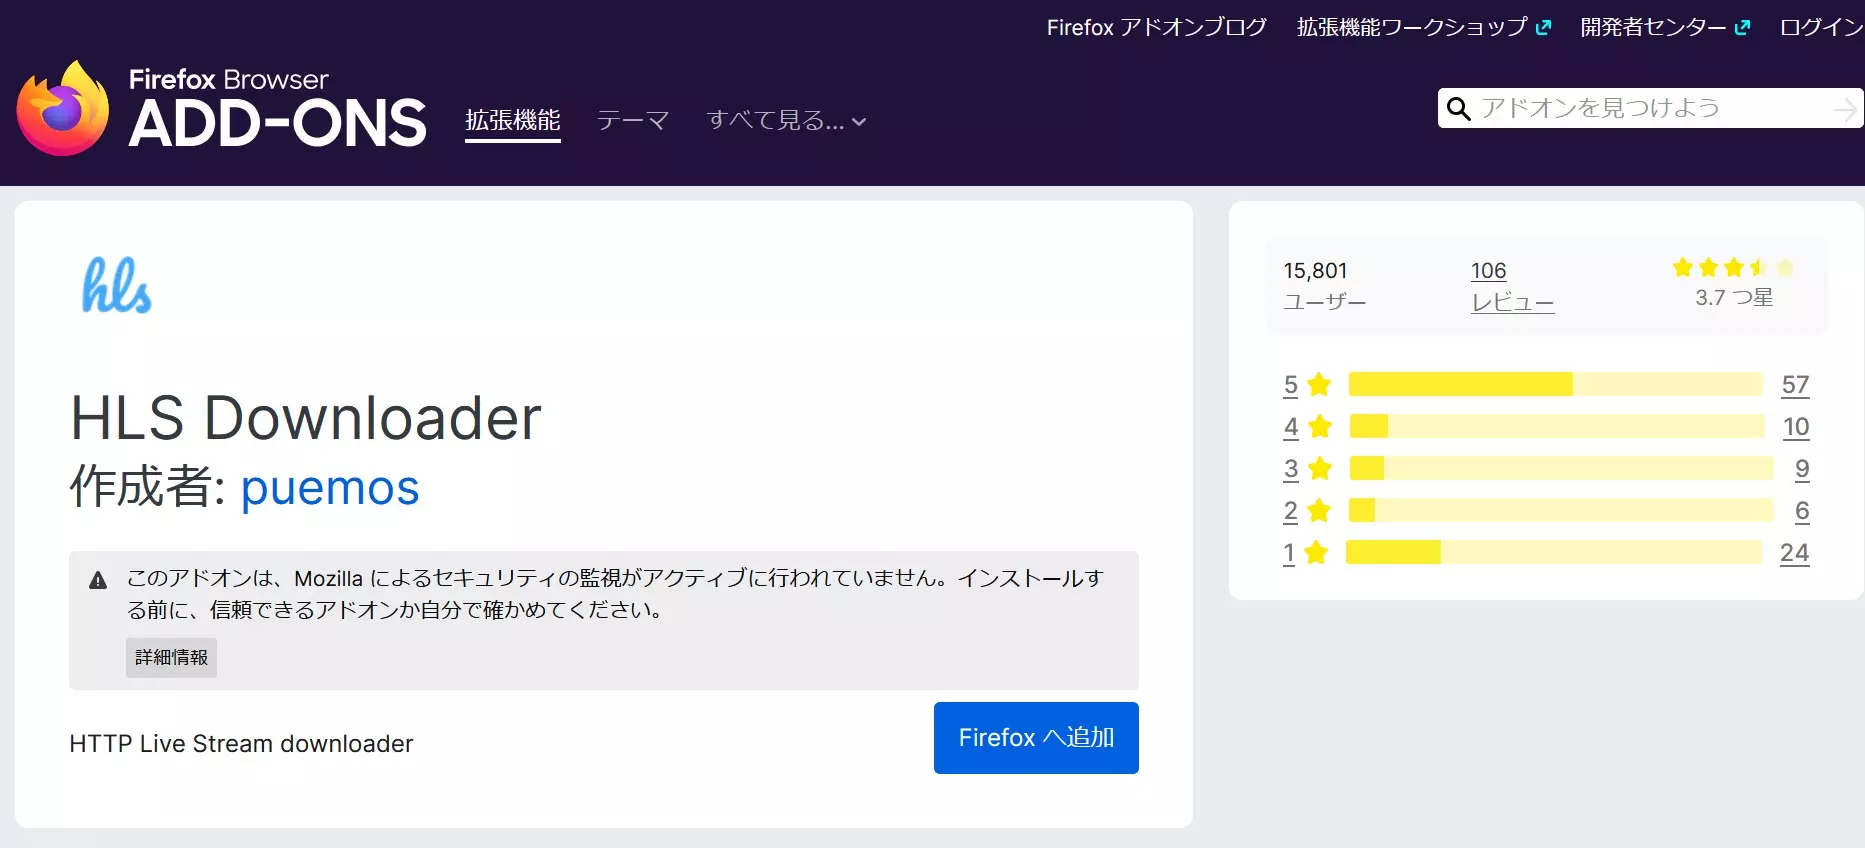Click the 15,801 ユーザー count text
Screen dimensions: 1865x848
1324,286
